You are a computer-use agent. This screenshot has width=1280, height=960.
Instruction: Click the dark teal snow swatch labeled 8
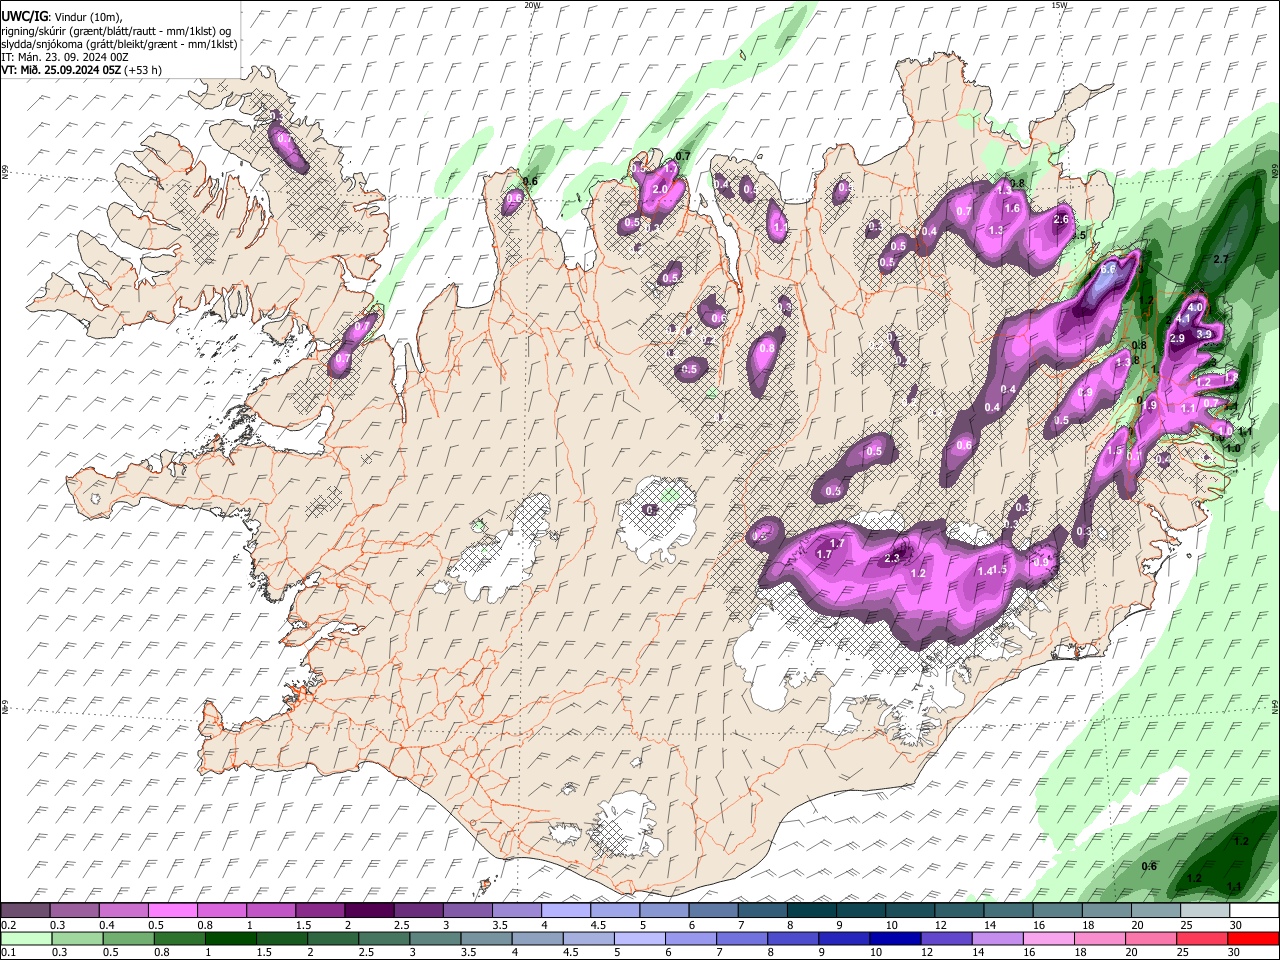(812, 910)
